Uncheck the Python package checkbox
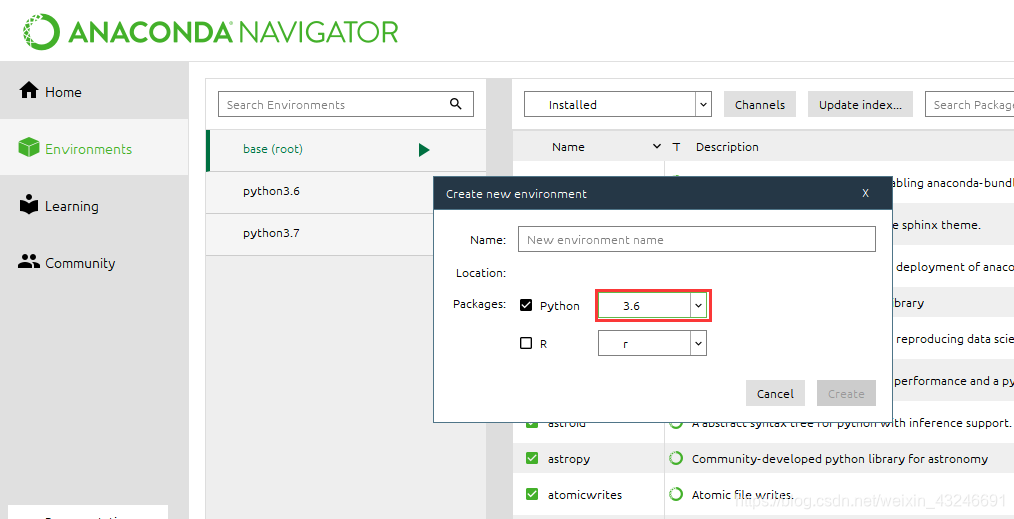Screen dimensions: 1014x519 tap(526, 305)
